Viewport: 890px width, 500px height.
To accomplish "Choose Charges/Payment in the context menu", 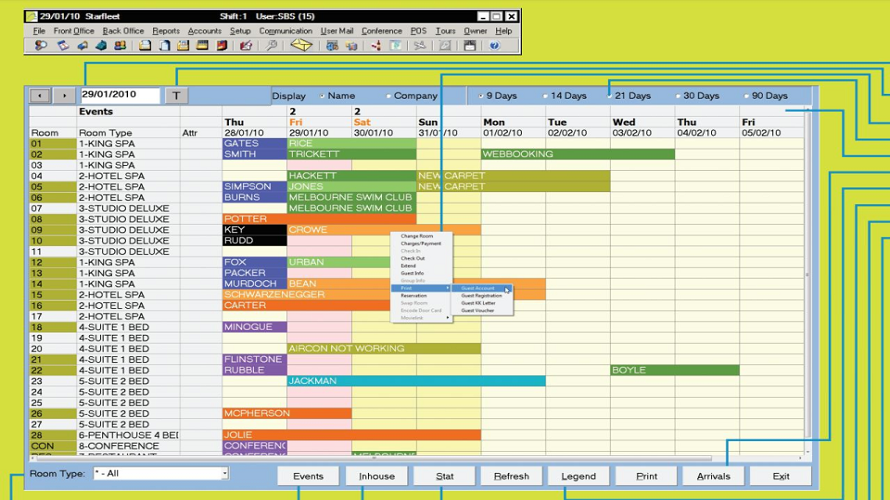I will coord(421,243).
